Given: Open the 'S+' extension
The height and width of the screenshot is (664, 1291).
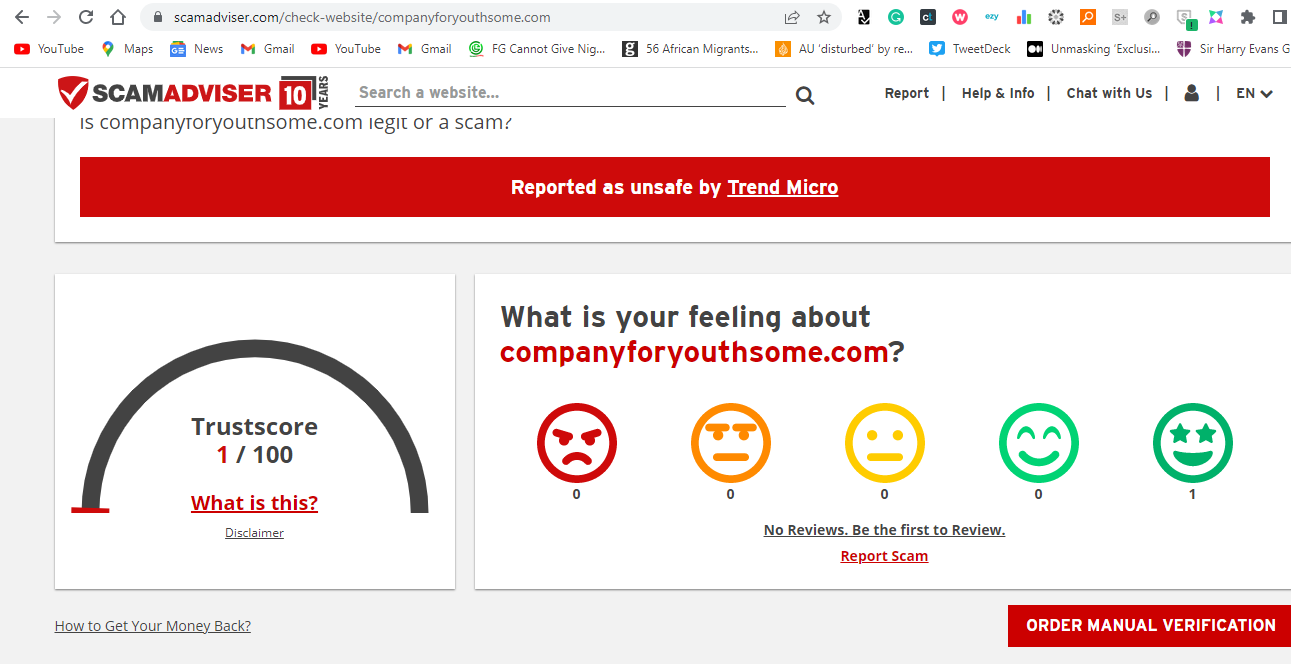Looking at the screenshot, I should 1120,17.
